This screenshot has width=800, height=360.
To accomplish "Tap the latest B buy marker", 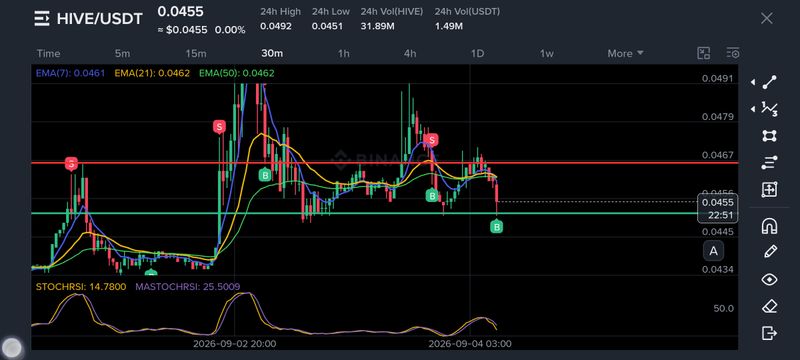I will click(496, 226).
